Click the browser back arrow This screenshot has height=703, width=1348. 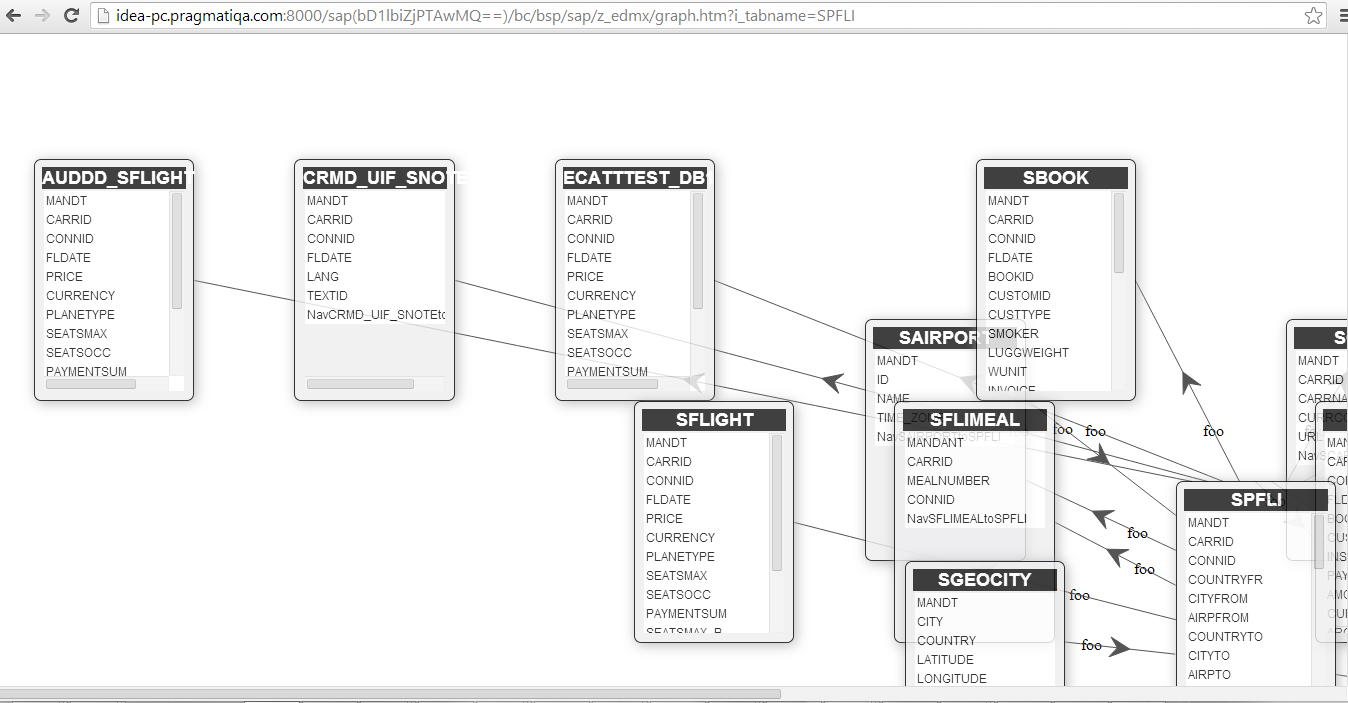point(14,15)
